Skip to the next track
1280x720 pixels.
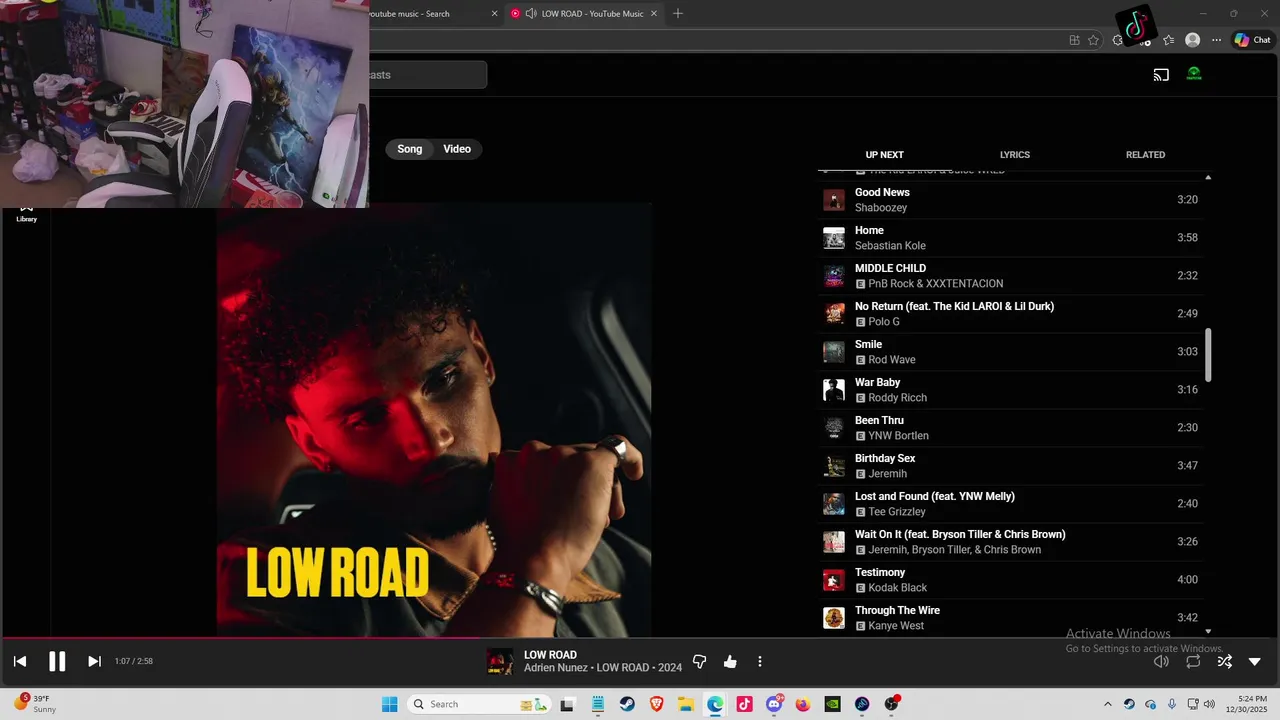tap(94, 661)
